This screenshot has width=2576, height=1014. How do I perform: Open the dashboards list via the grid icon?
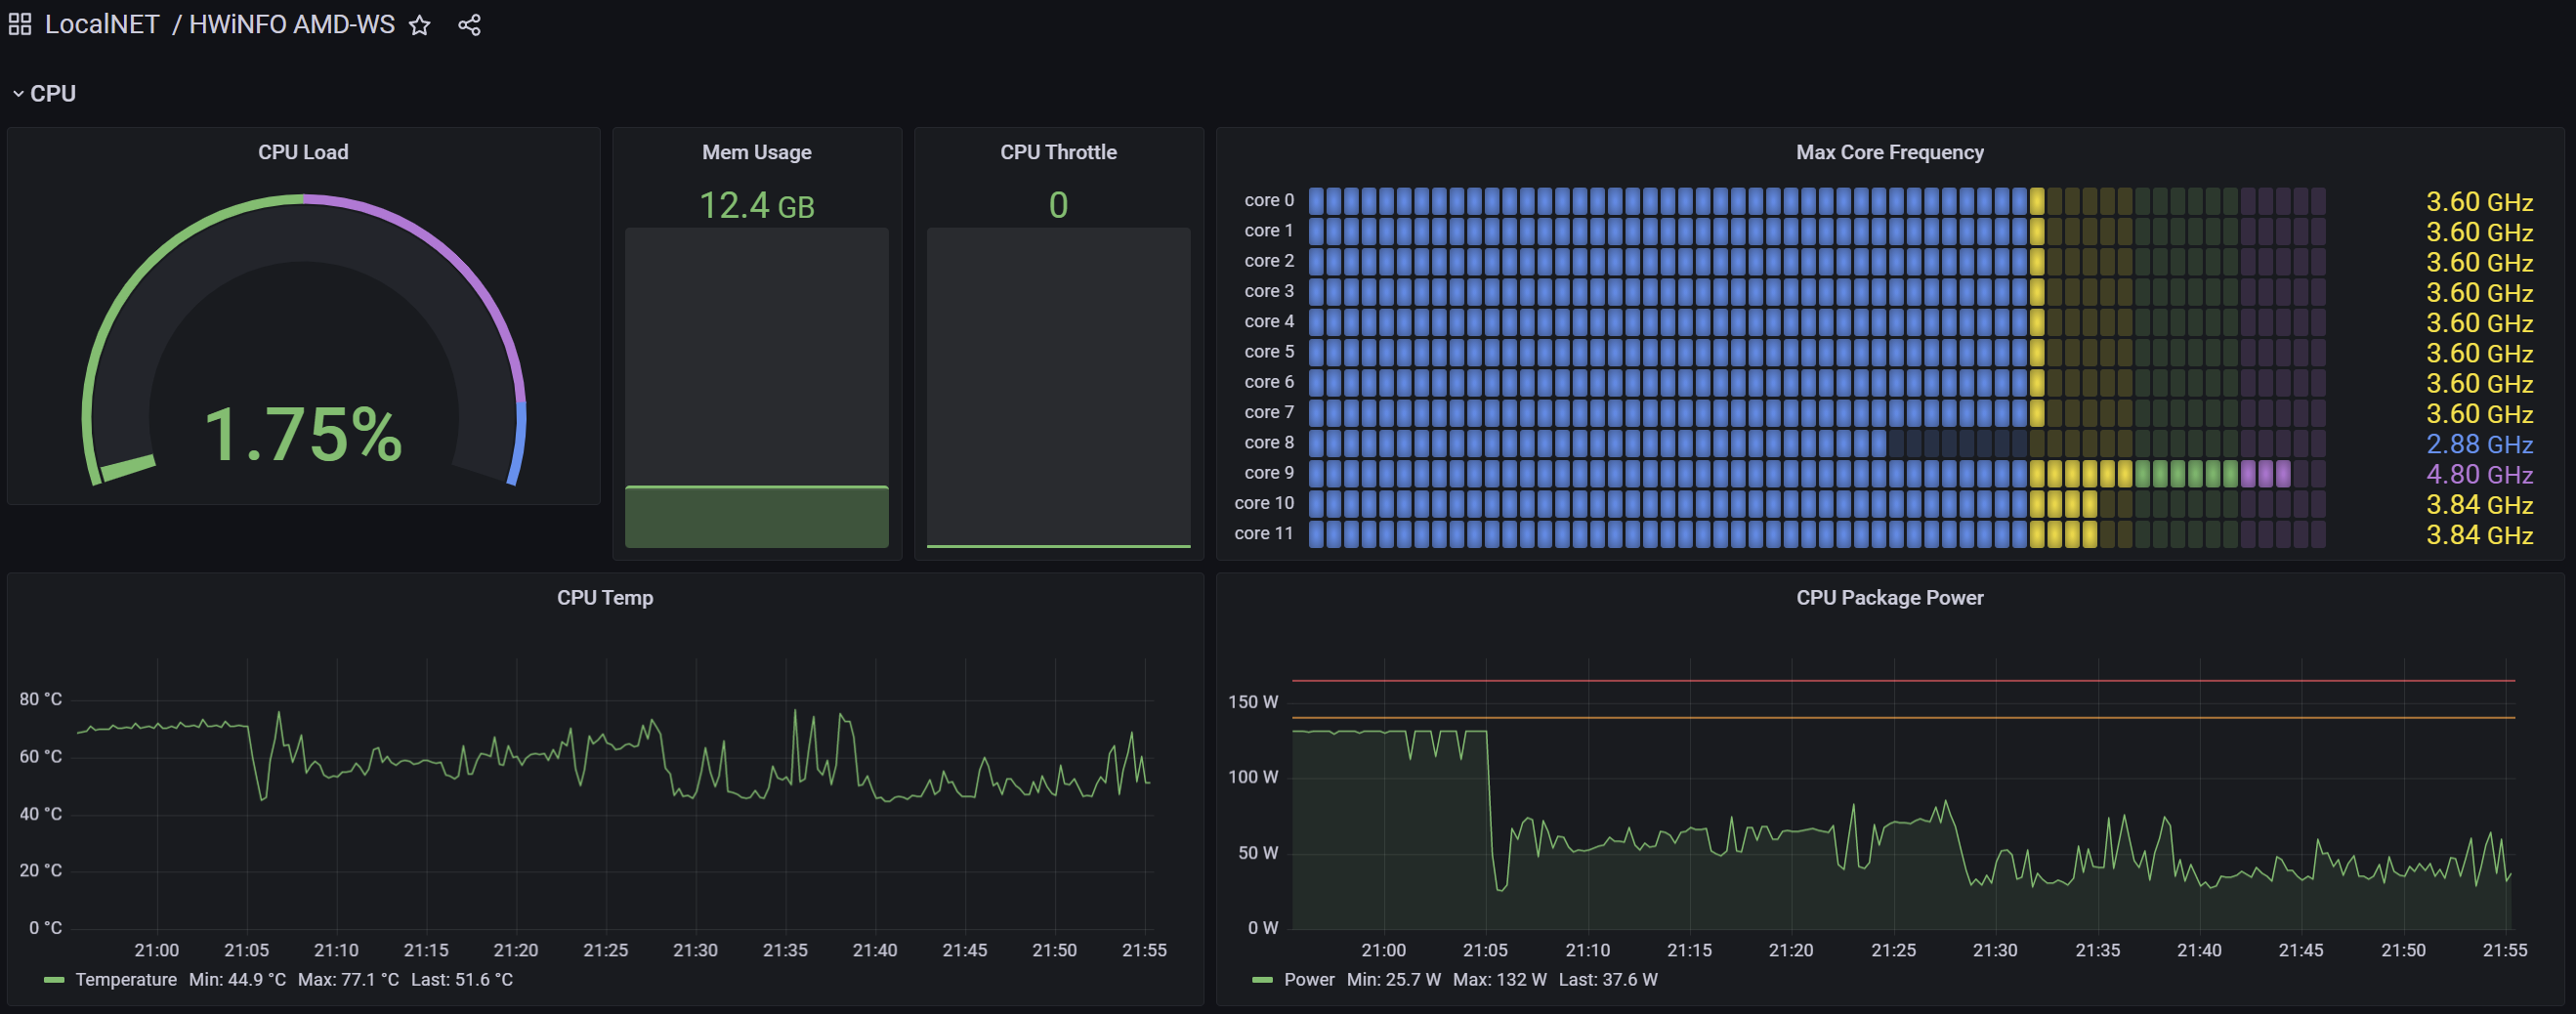click(x=18, y=23)
